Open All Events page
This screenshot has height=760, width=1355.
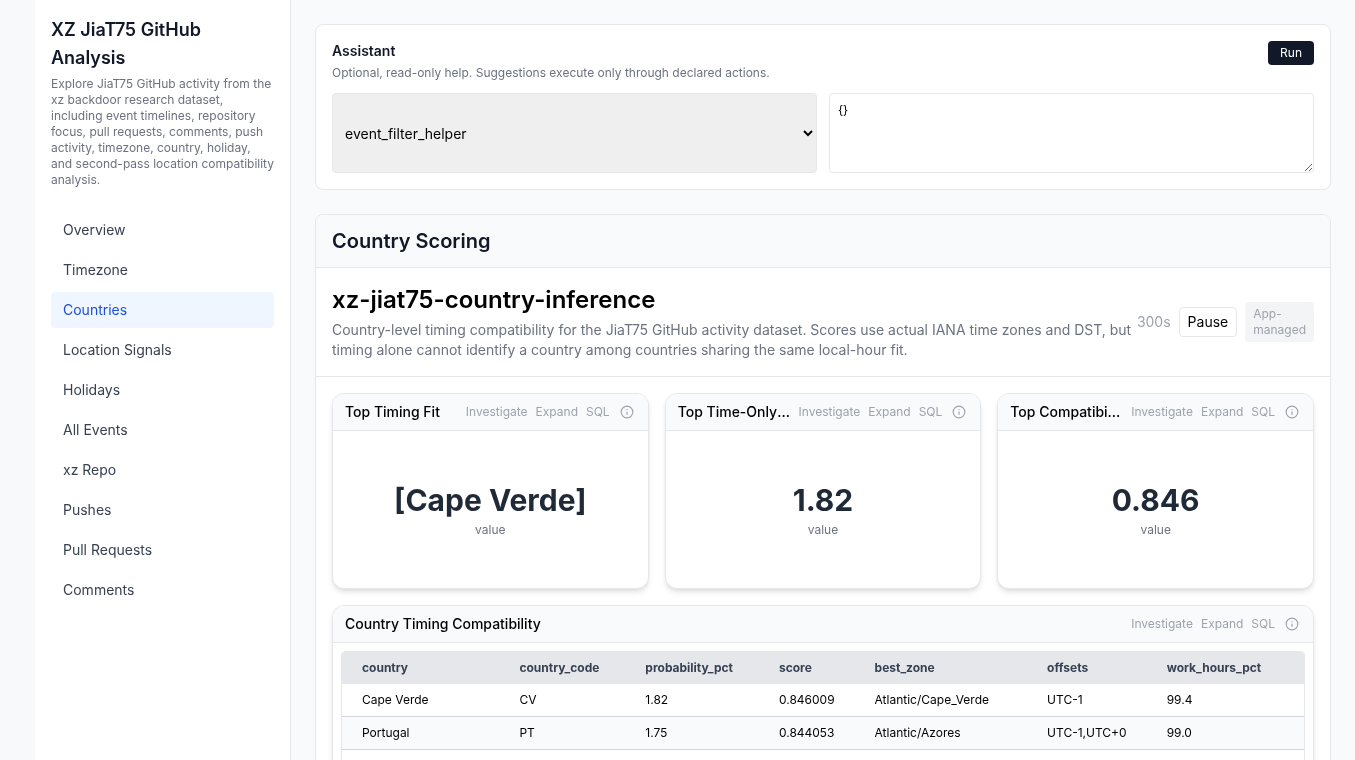pyautogui.click(x=162, y=430)
